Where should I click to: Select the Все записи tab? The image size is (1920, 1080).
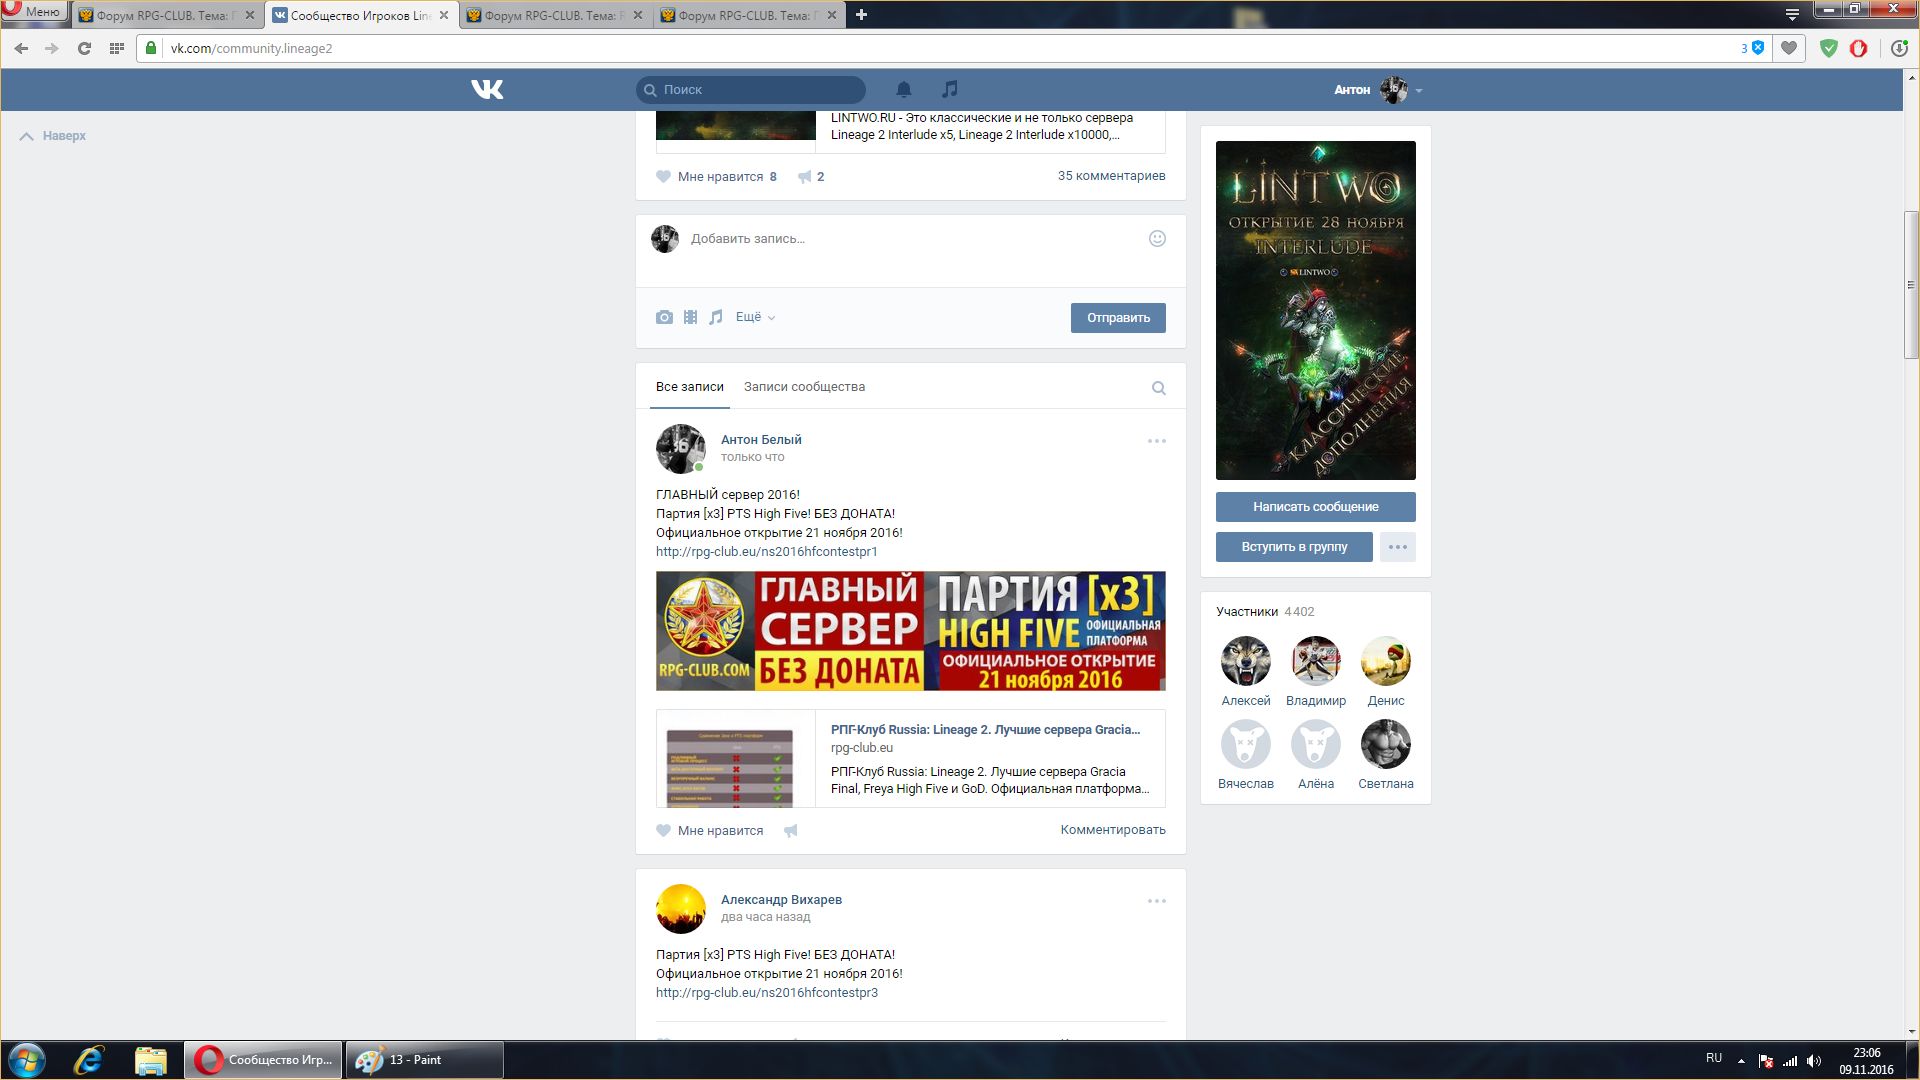(689, 387)
